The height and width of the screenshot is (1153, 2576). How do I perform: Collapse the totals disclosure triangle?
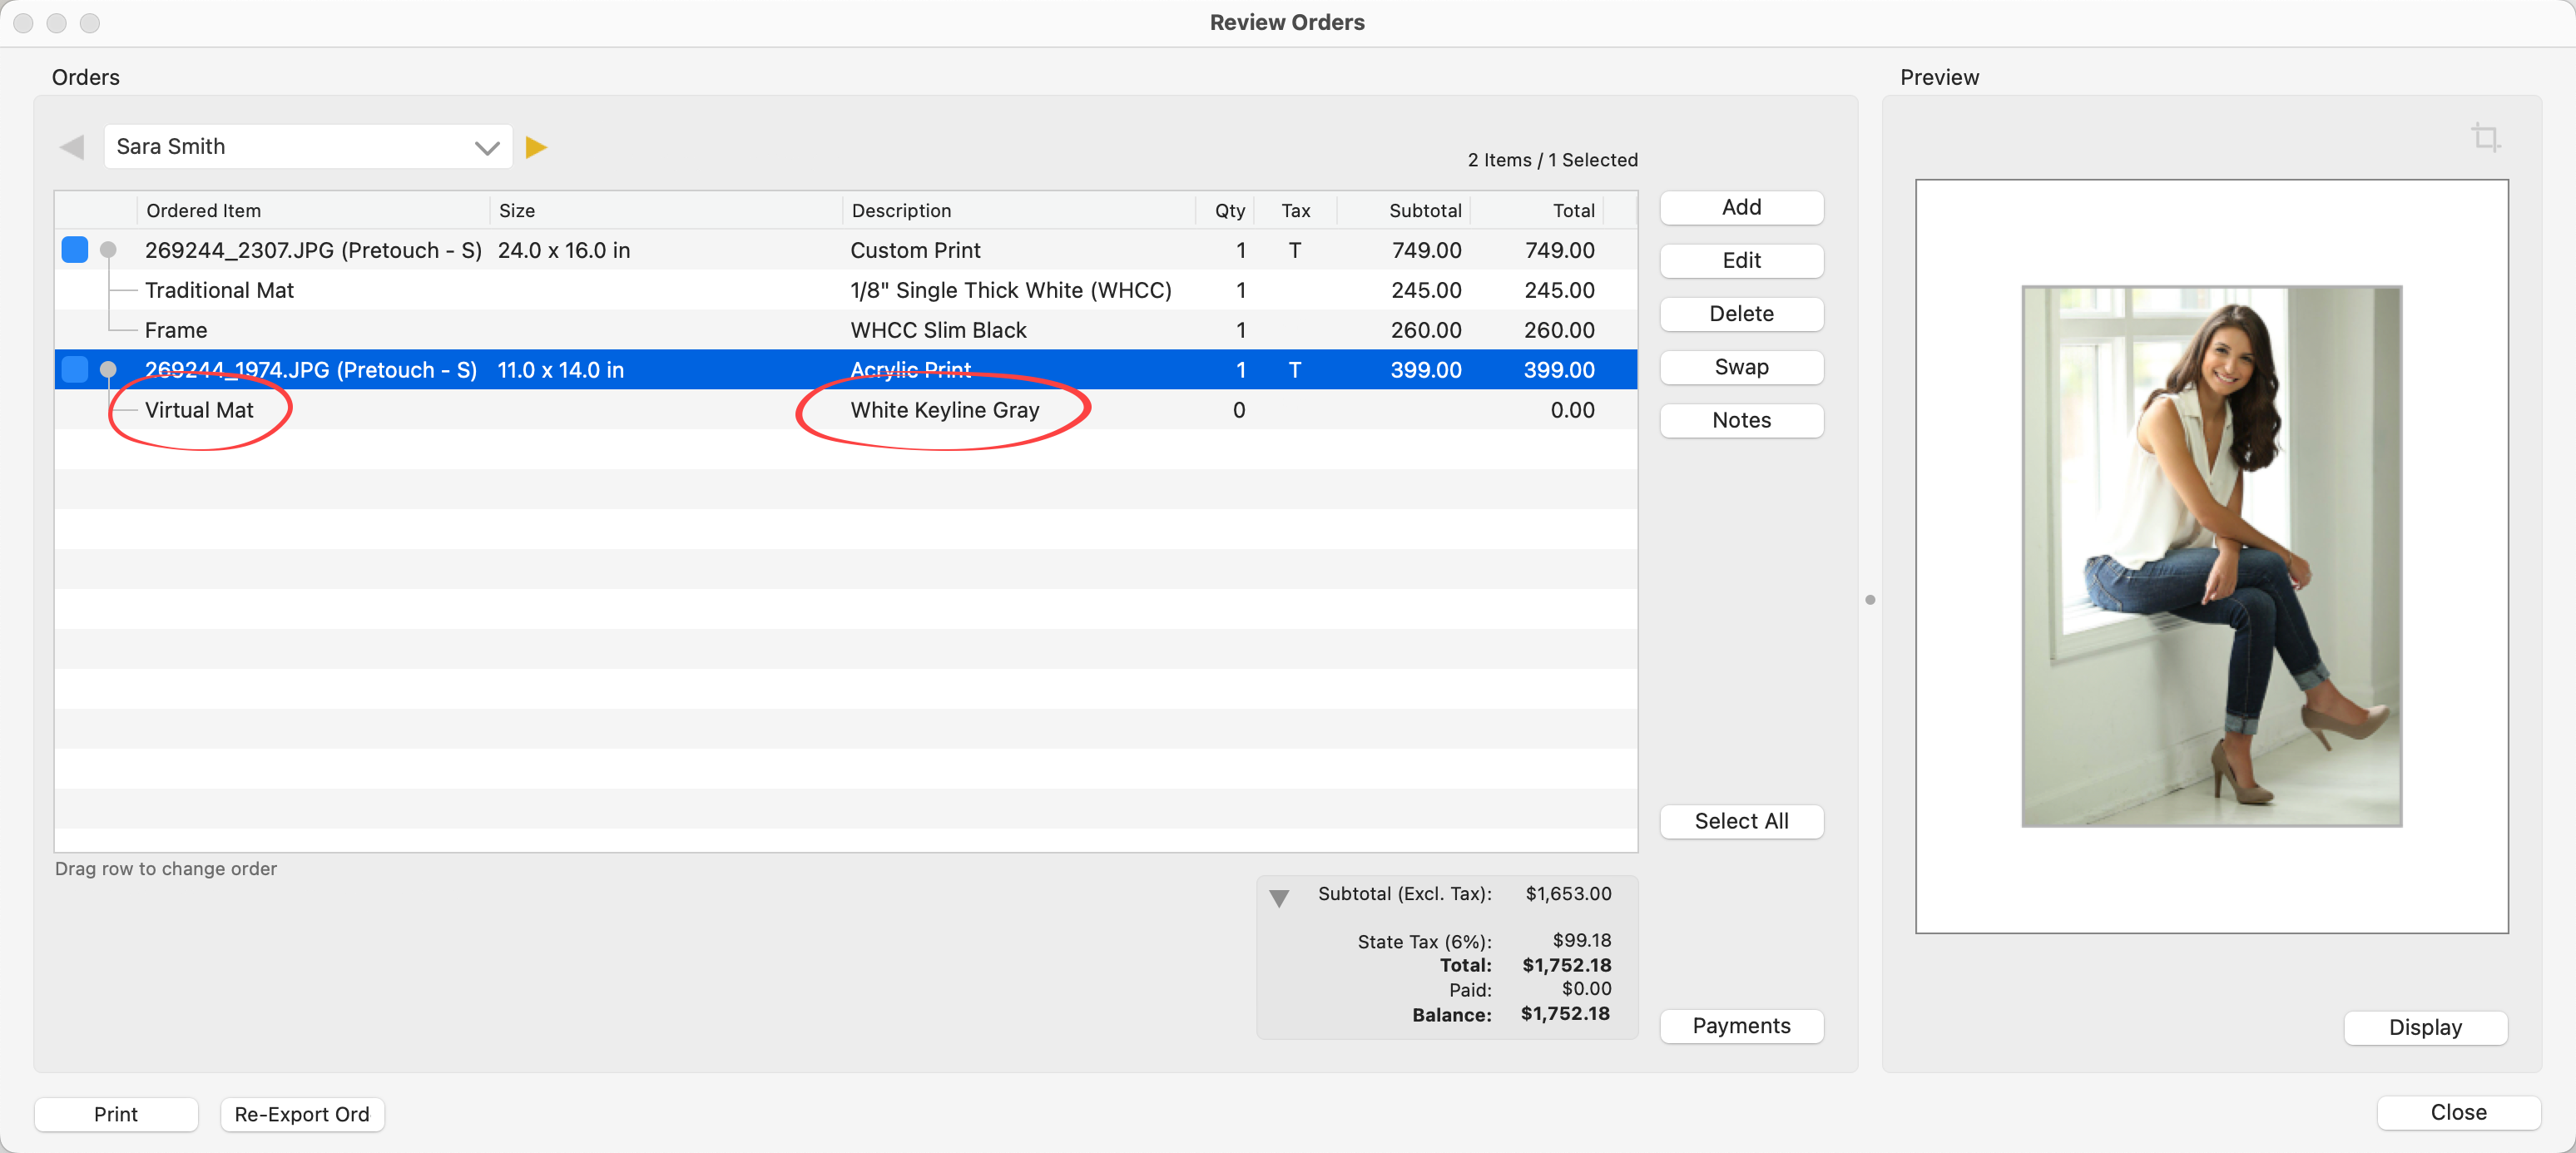click(x=1278, y=897)
